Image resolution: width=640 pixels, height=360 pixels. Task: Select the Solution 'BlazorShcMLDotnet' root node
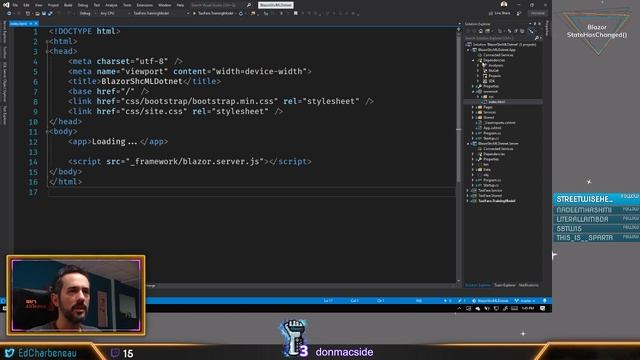(x=504, y=44)
